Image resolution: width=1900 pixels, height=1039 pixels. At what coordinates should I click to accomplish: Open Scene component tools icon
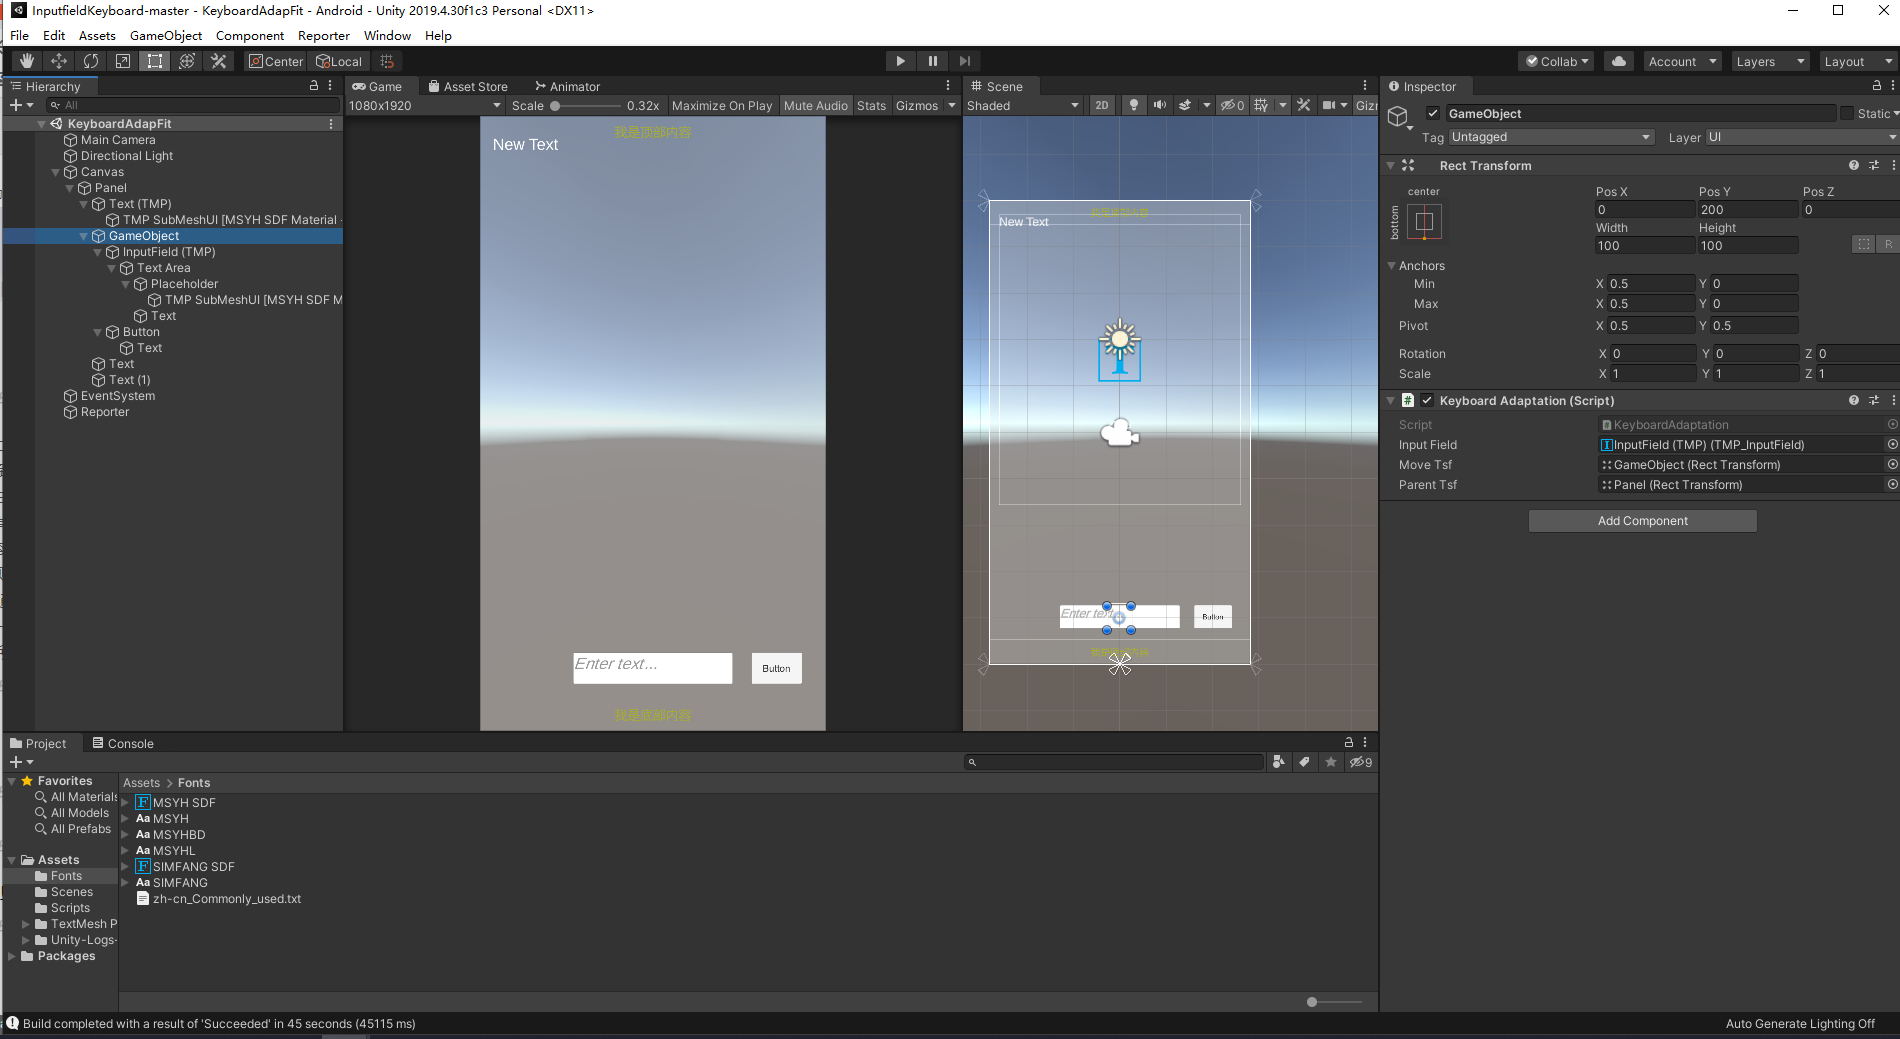pyautogui.click(x=1303, y=105)
